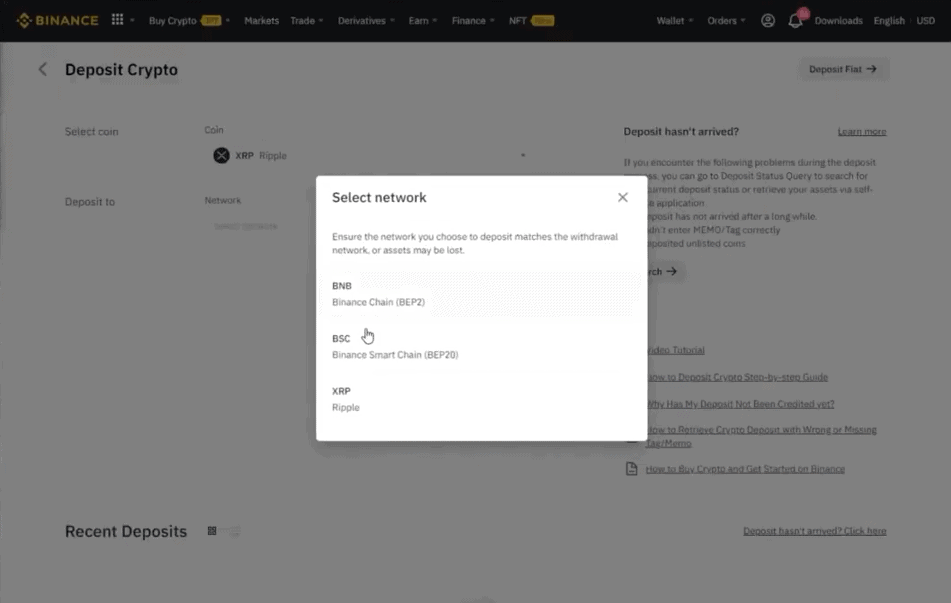Screen dimensions: 951x603
Task: Open the user profile icon
Action: [x=768, y=21]
